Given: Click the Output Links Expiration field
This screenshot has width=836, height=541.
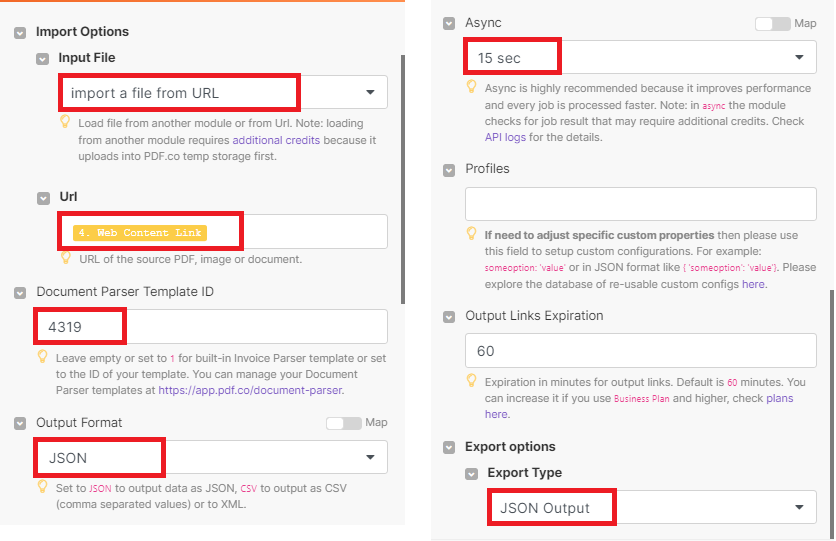Looking at the screenshot, I should (641, 350).
